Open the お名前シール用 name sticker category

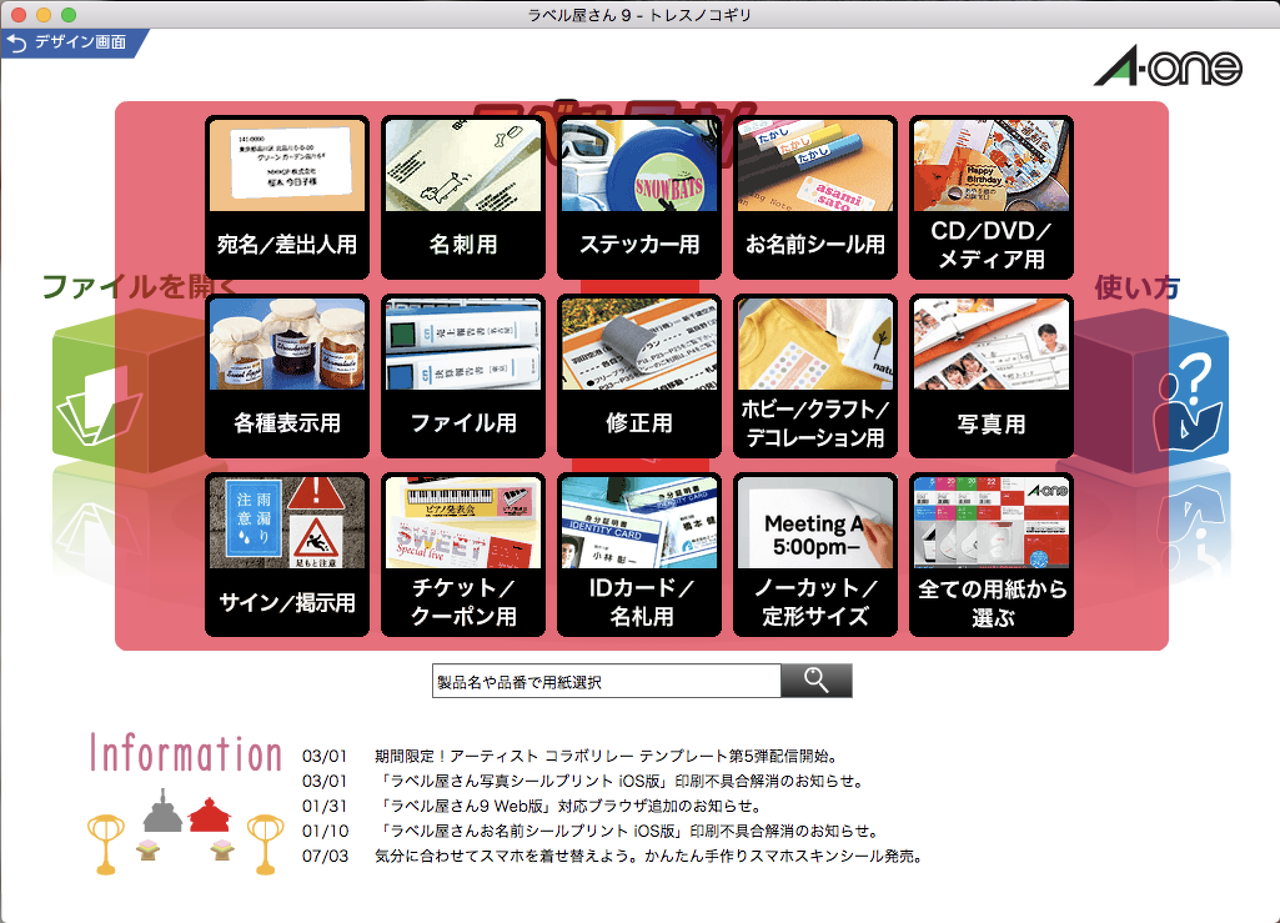(815, 197)
